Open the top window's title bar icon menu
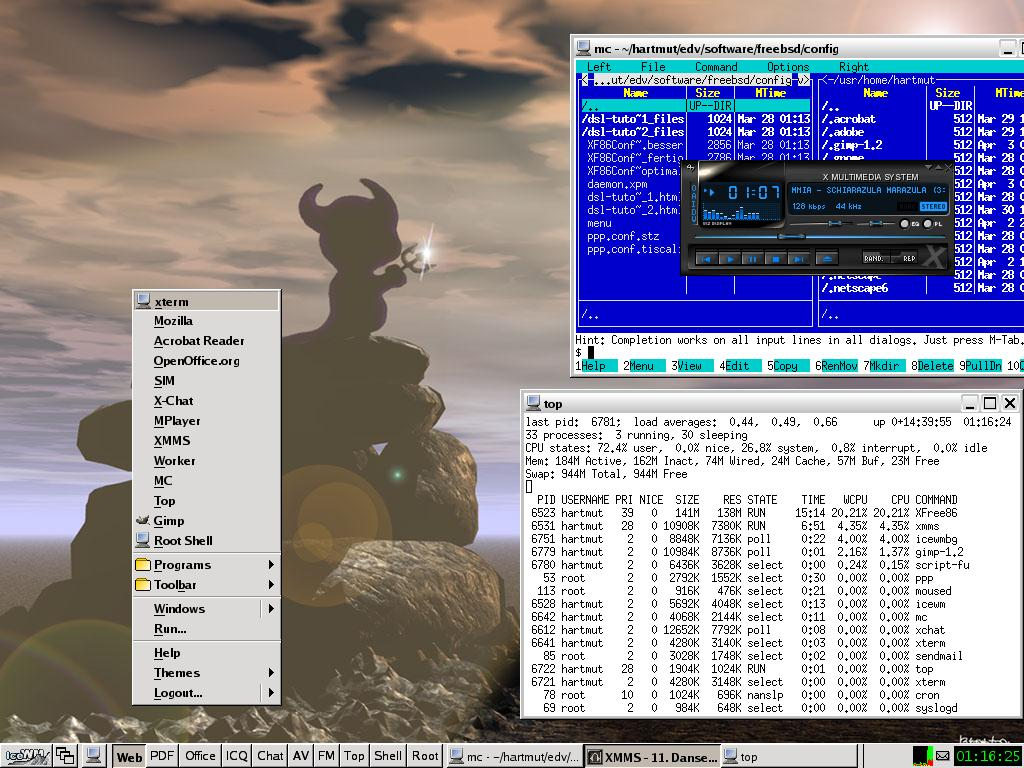Viewport: 1024px width, 768px height. (x=534, y=403)
